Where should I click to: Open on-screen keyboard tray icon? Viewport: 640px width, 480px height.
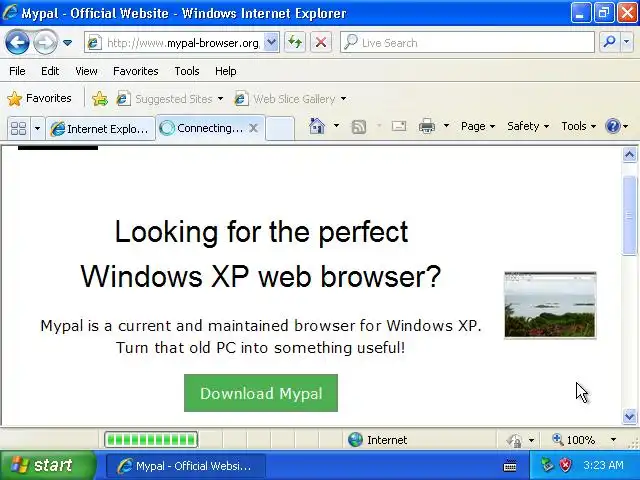click(510, 465)
